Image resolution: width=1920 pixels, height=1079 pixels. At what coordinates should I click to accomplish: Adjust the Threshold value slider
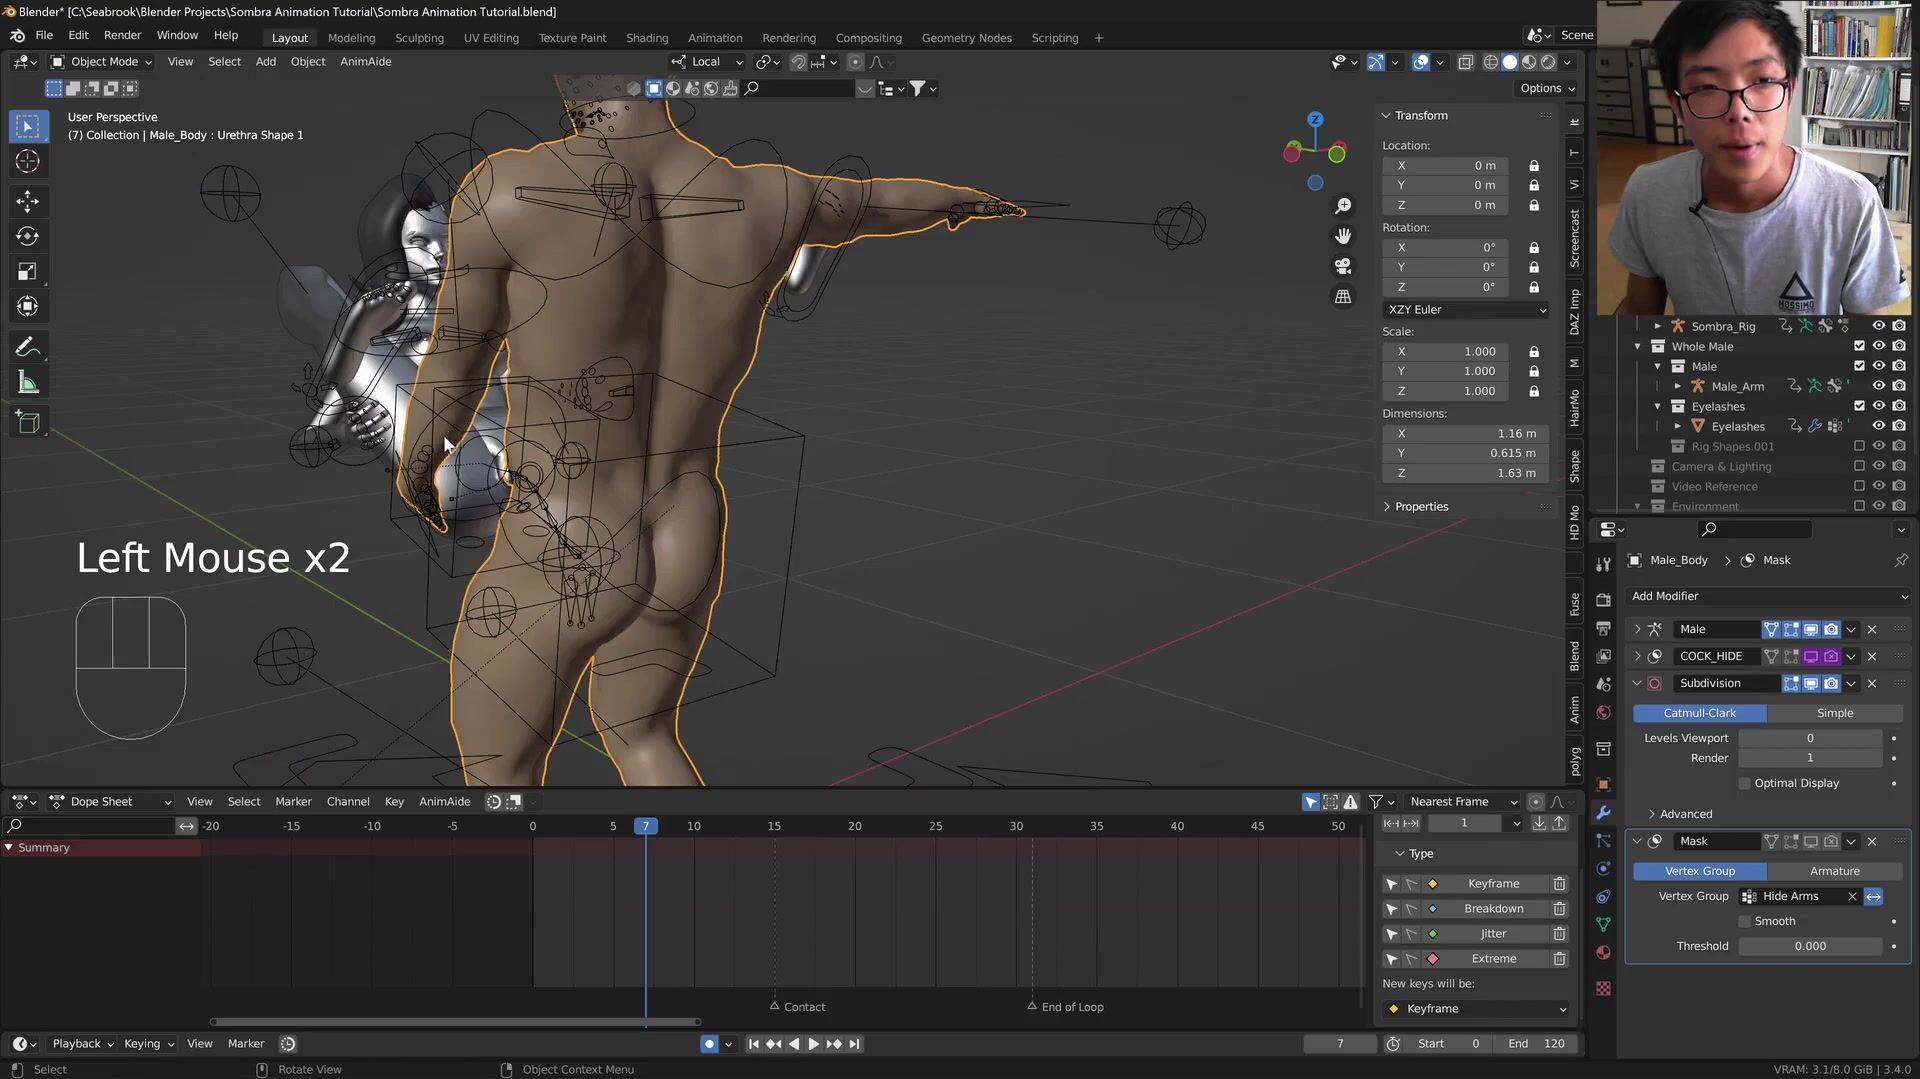pos(1809,946)
